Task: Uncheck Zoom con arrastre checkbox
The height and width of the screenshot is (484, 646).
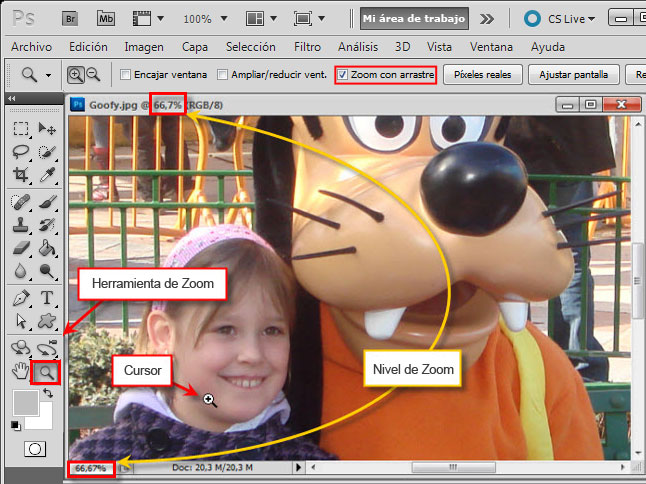Action: pos(342,75)
